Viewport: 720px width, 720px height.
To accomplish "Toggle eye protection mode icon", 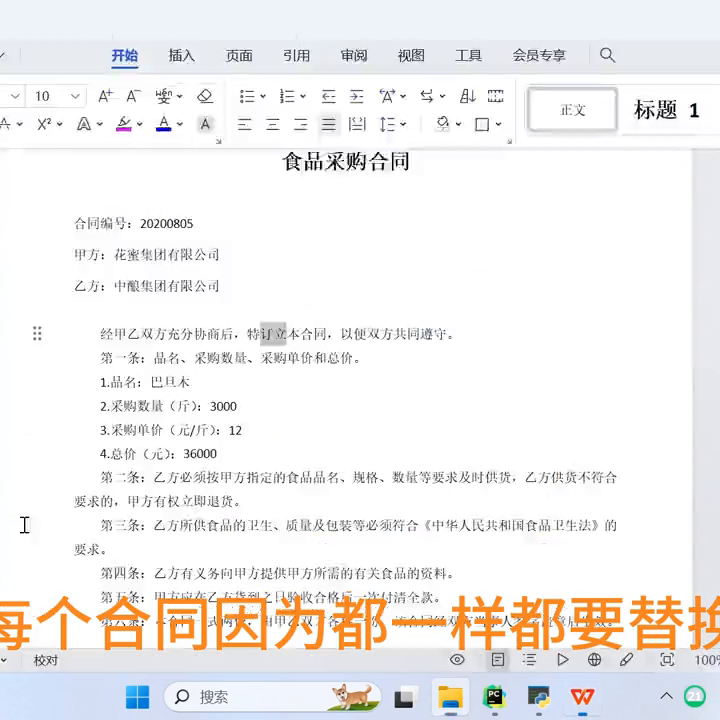I will (x=457, y=660).
